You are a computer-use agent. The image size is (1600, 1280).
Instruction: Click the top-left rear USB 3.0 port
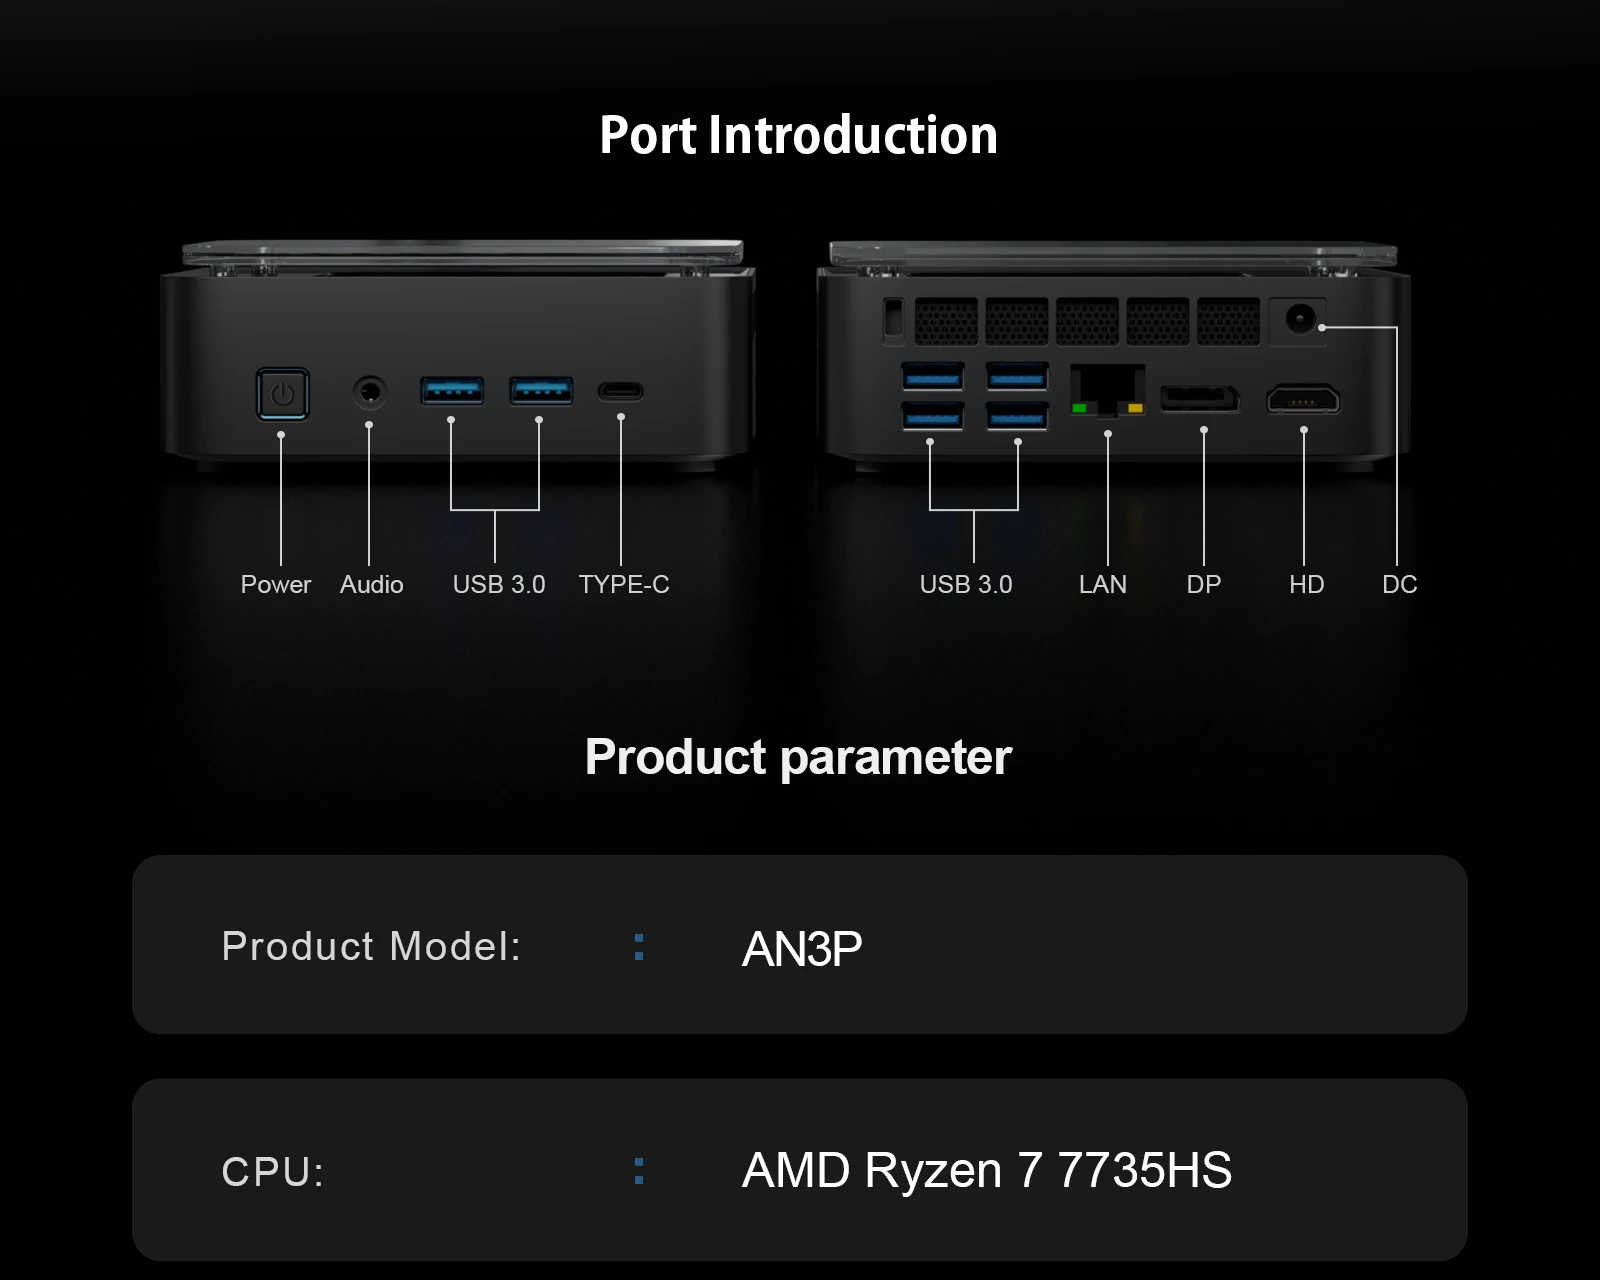(x=933, y=376)
